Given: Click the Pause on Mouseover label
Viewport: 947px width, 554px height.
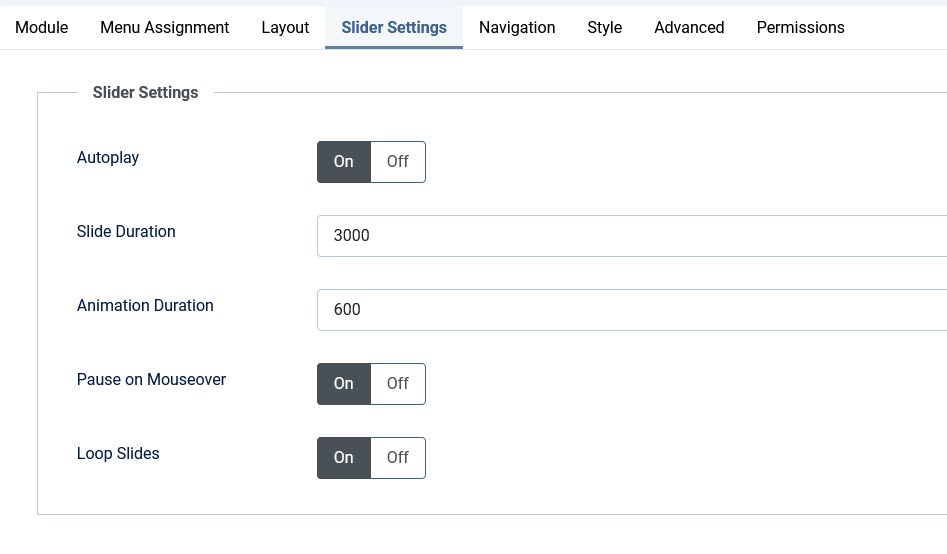Looking at the screenshot, I should point(151,379).
